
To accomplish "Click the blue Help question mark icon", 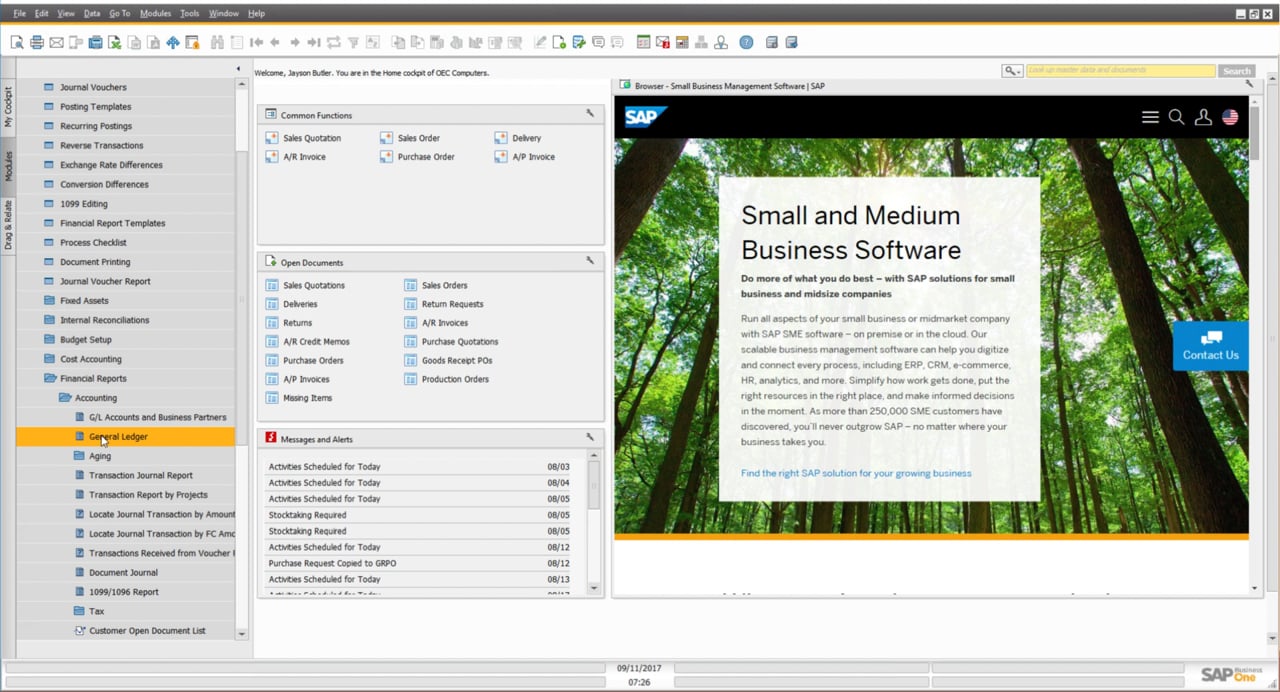I will coord(746,42).
